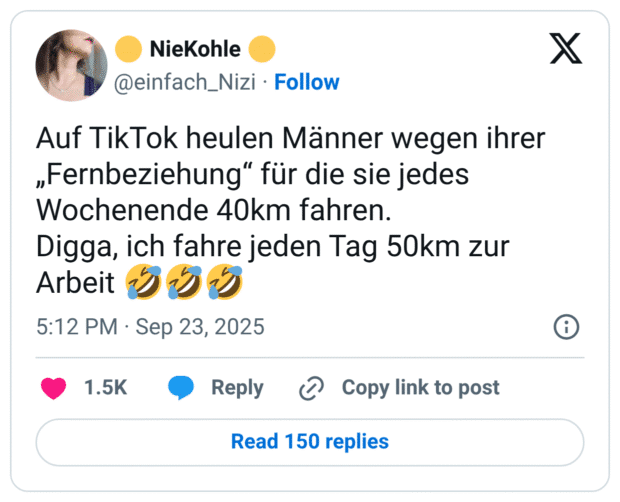Follow the @einfach_Nizi account

[x=306, y=82]
